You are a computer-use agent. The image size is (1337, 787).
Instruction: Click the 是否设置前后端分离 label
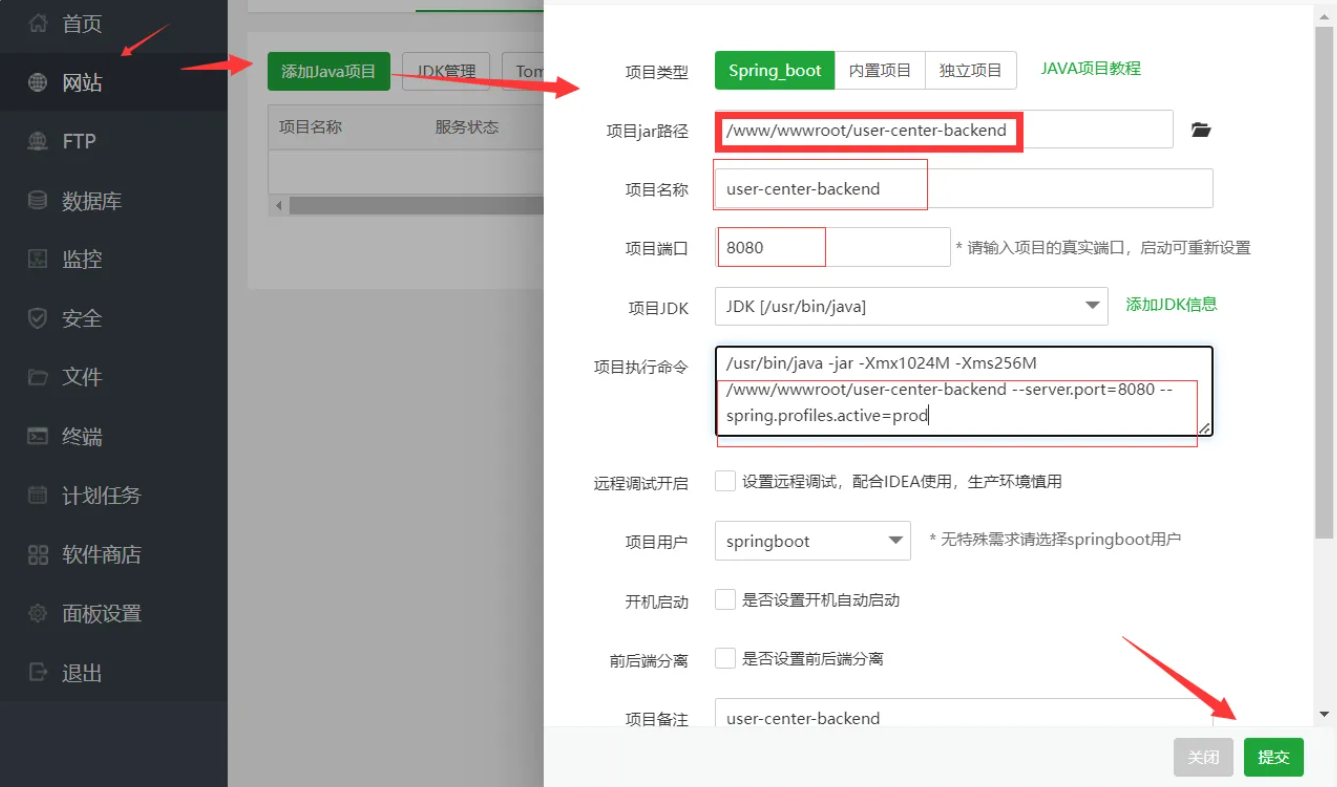click(x=813, y=658)
